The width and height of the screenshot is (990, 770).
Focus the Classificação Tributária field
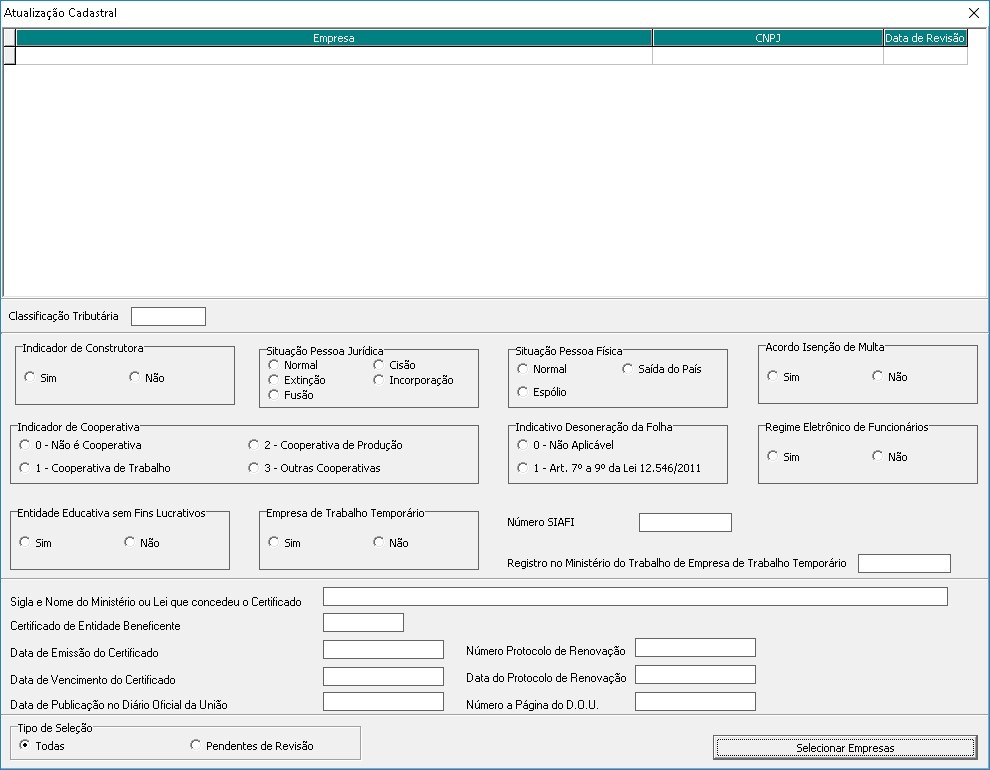tap(169, 316)
